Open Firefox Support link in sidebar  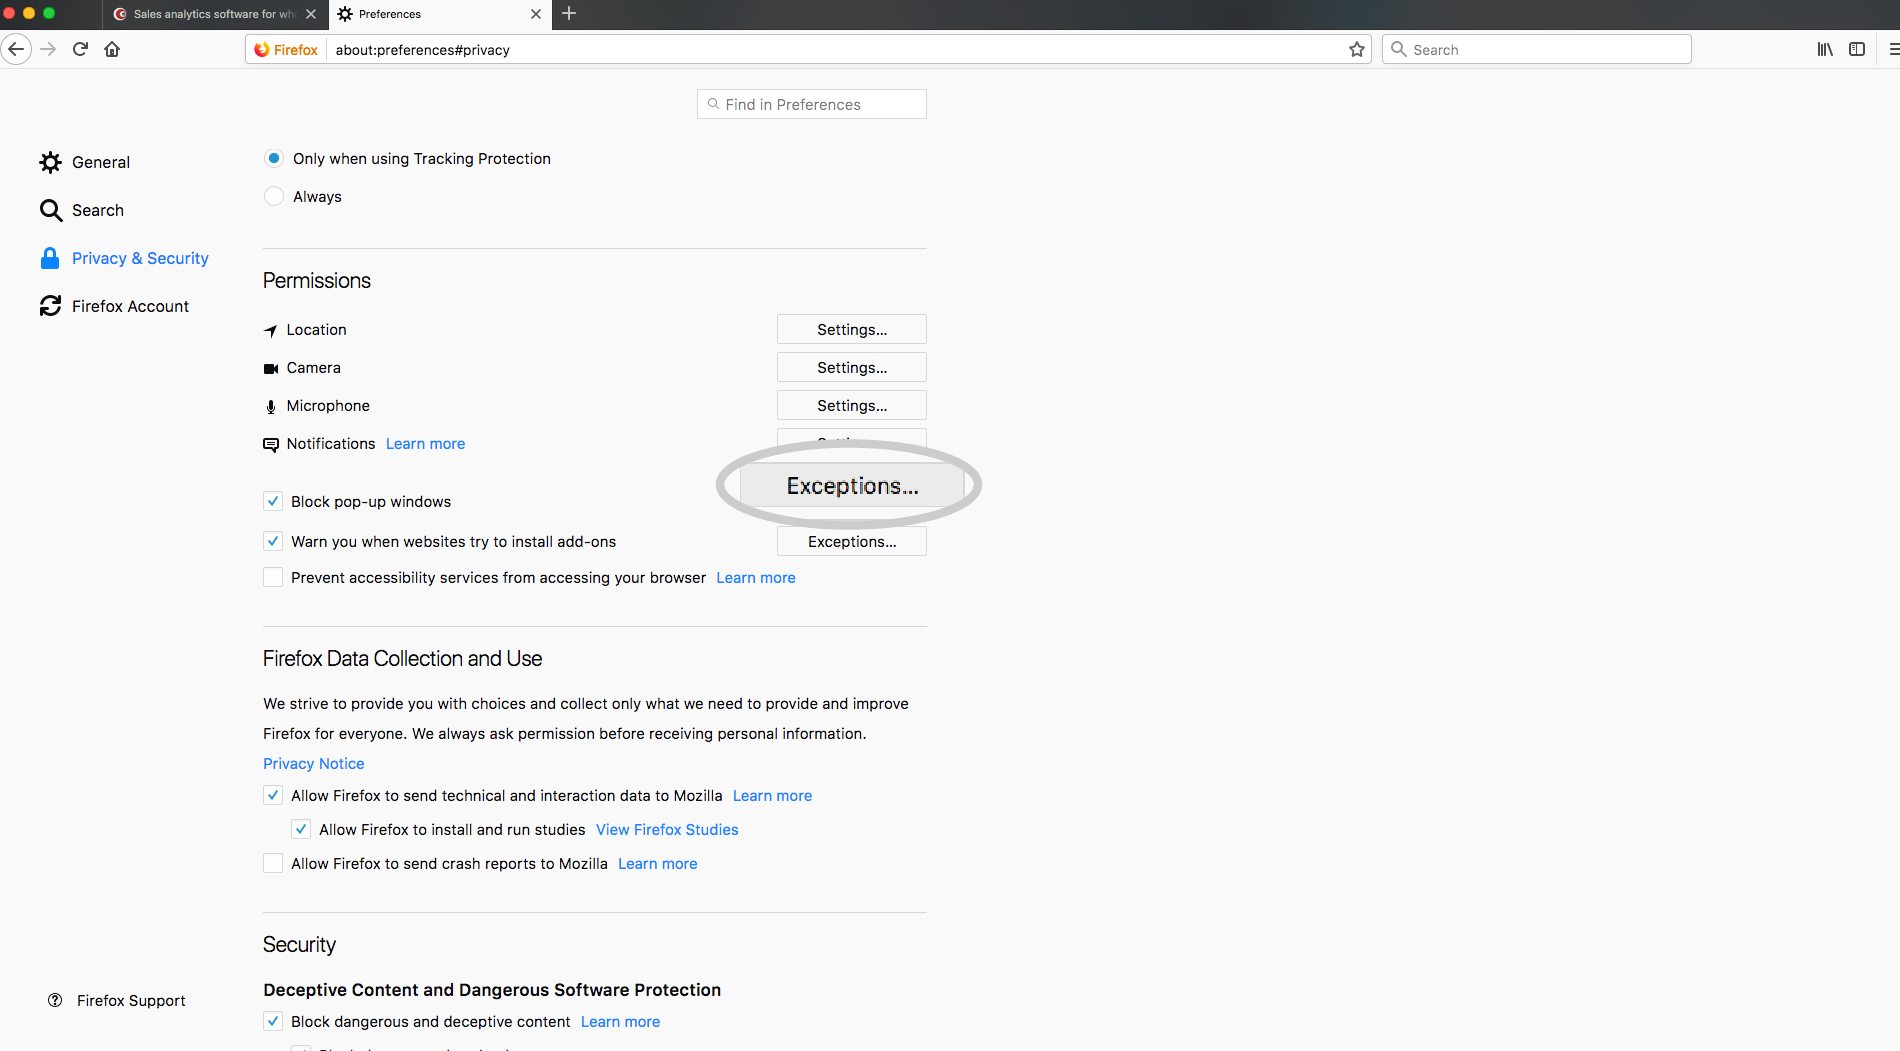pyautogui.click(x=117, y=1000)
